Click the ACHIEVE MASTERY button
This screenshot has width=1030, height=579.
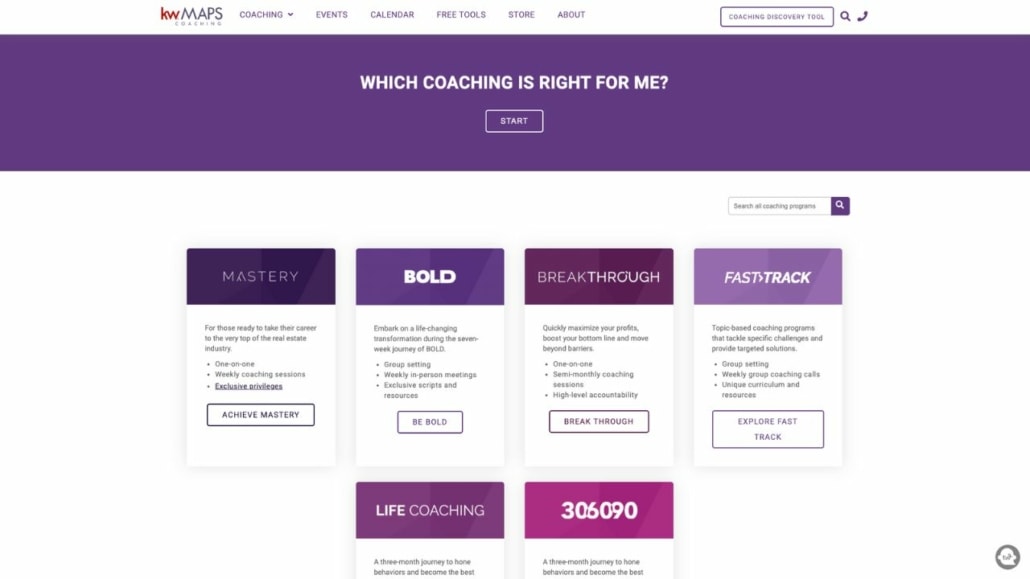(260, 414)
